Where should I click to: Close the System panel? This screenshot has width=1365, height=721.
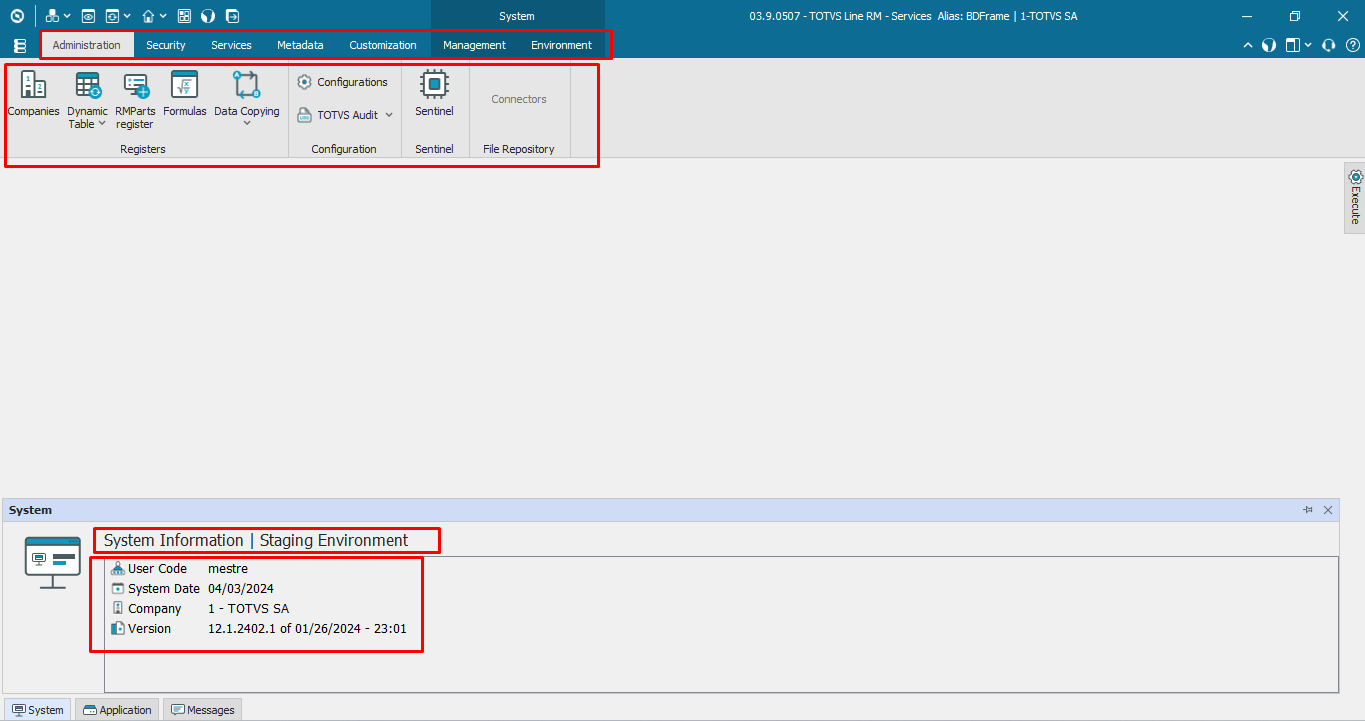[1328, 510]
